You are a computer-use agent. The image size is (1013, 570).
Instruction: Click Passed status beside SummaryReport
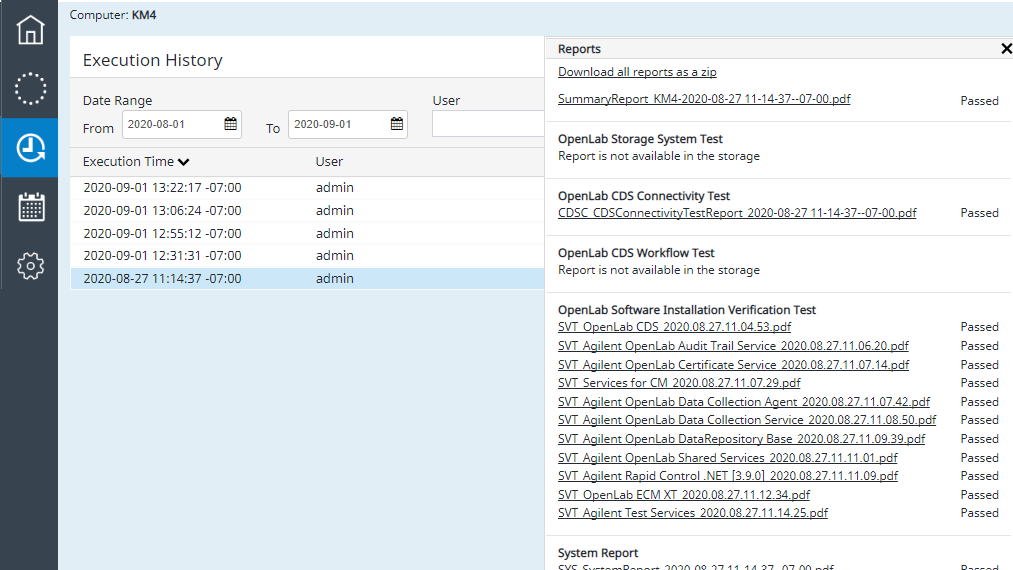(979, 101)
